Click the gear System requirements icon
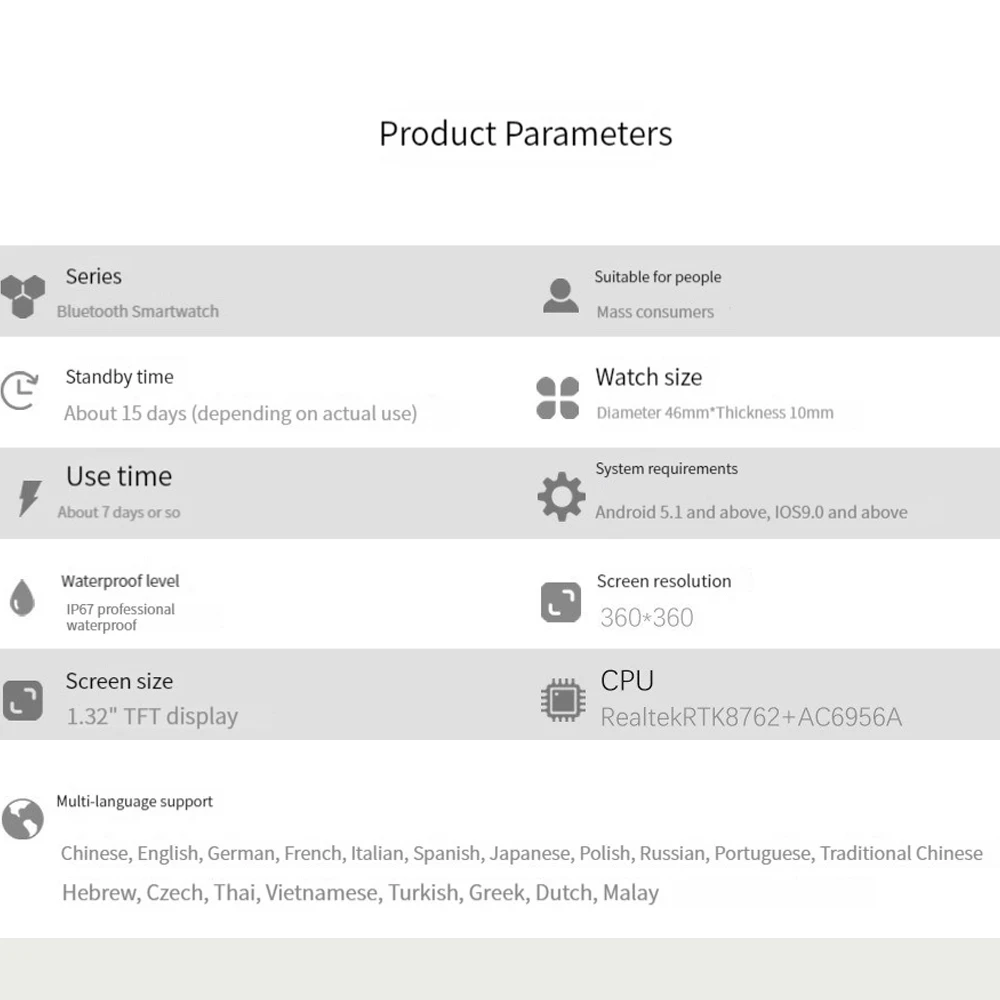1000x1000 pixels. coord(561,496)
